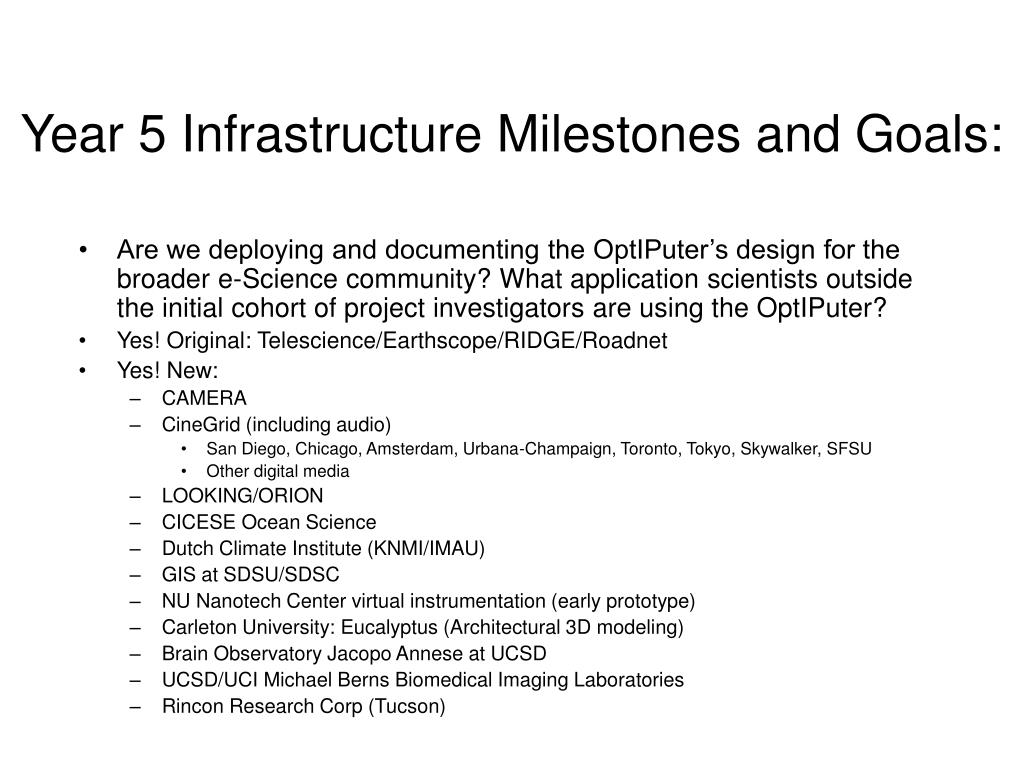Click 'CineGrid (including audio)' item

click(x=276, y=425)
